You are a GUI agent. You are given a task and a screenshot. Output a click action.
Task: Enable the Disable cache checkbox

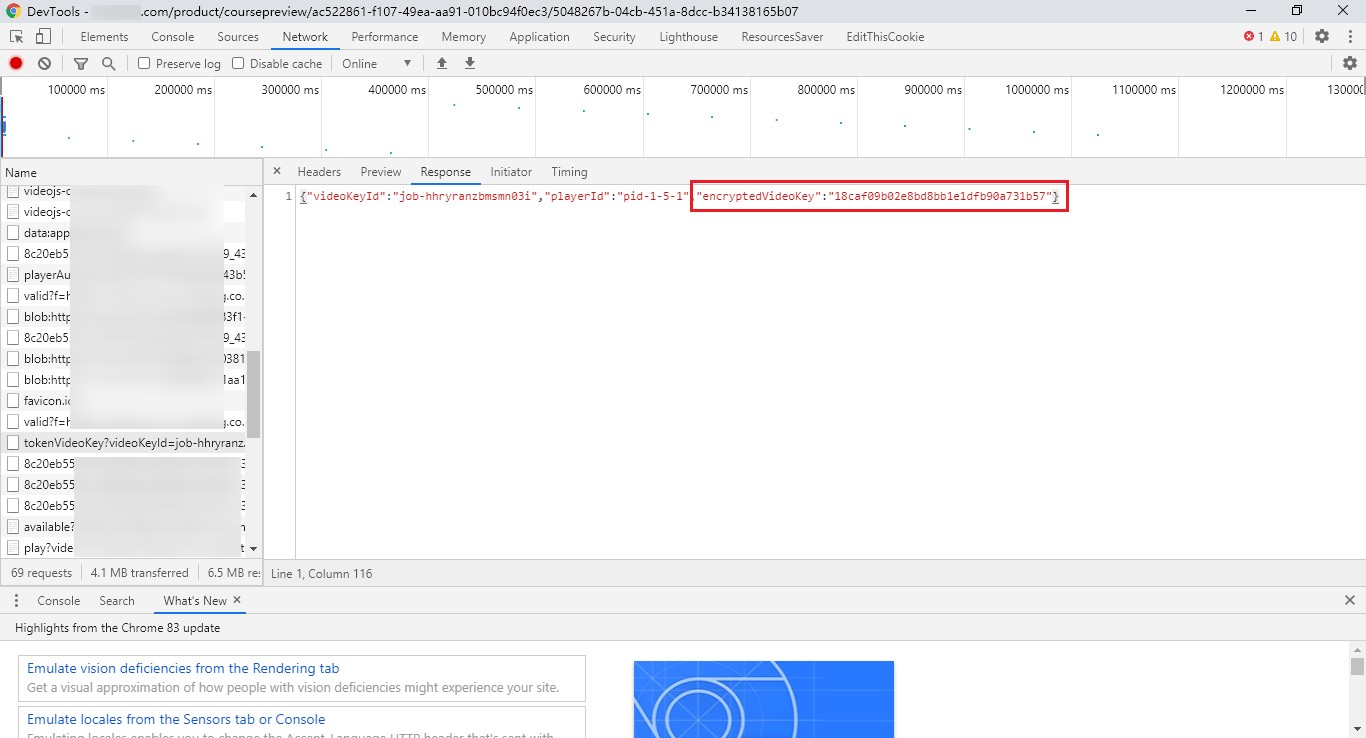[x=238, y=63]
